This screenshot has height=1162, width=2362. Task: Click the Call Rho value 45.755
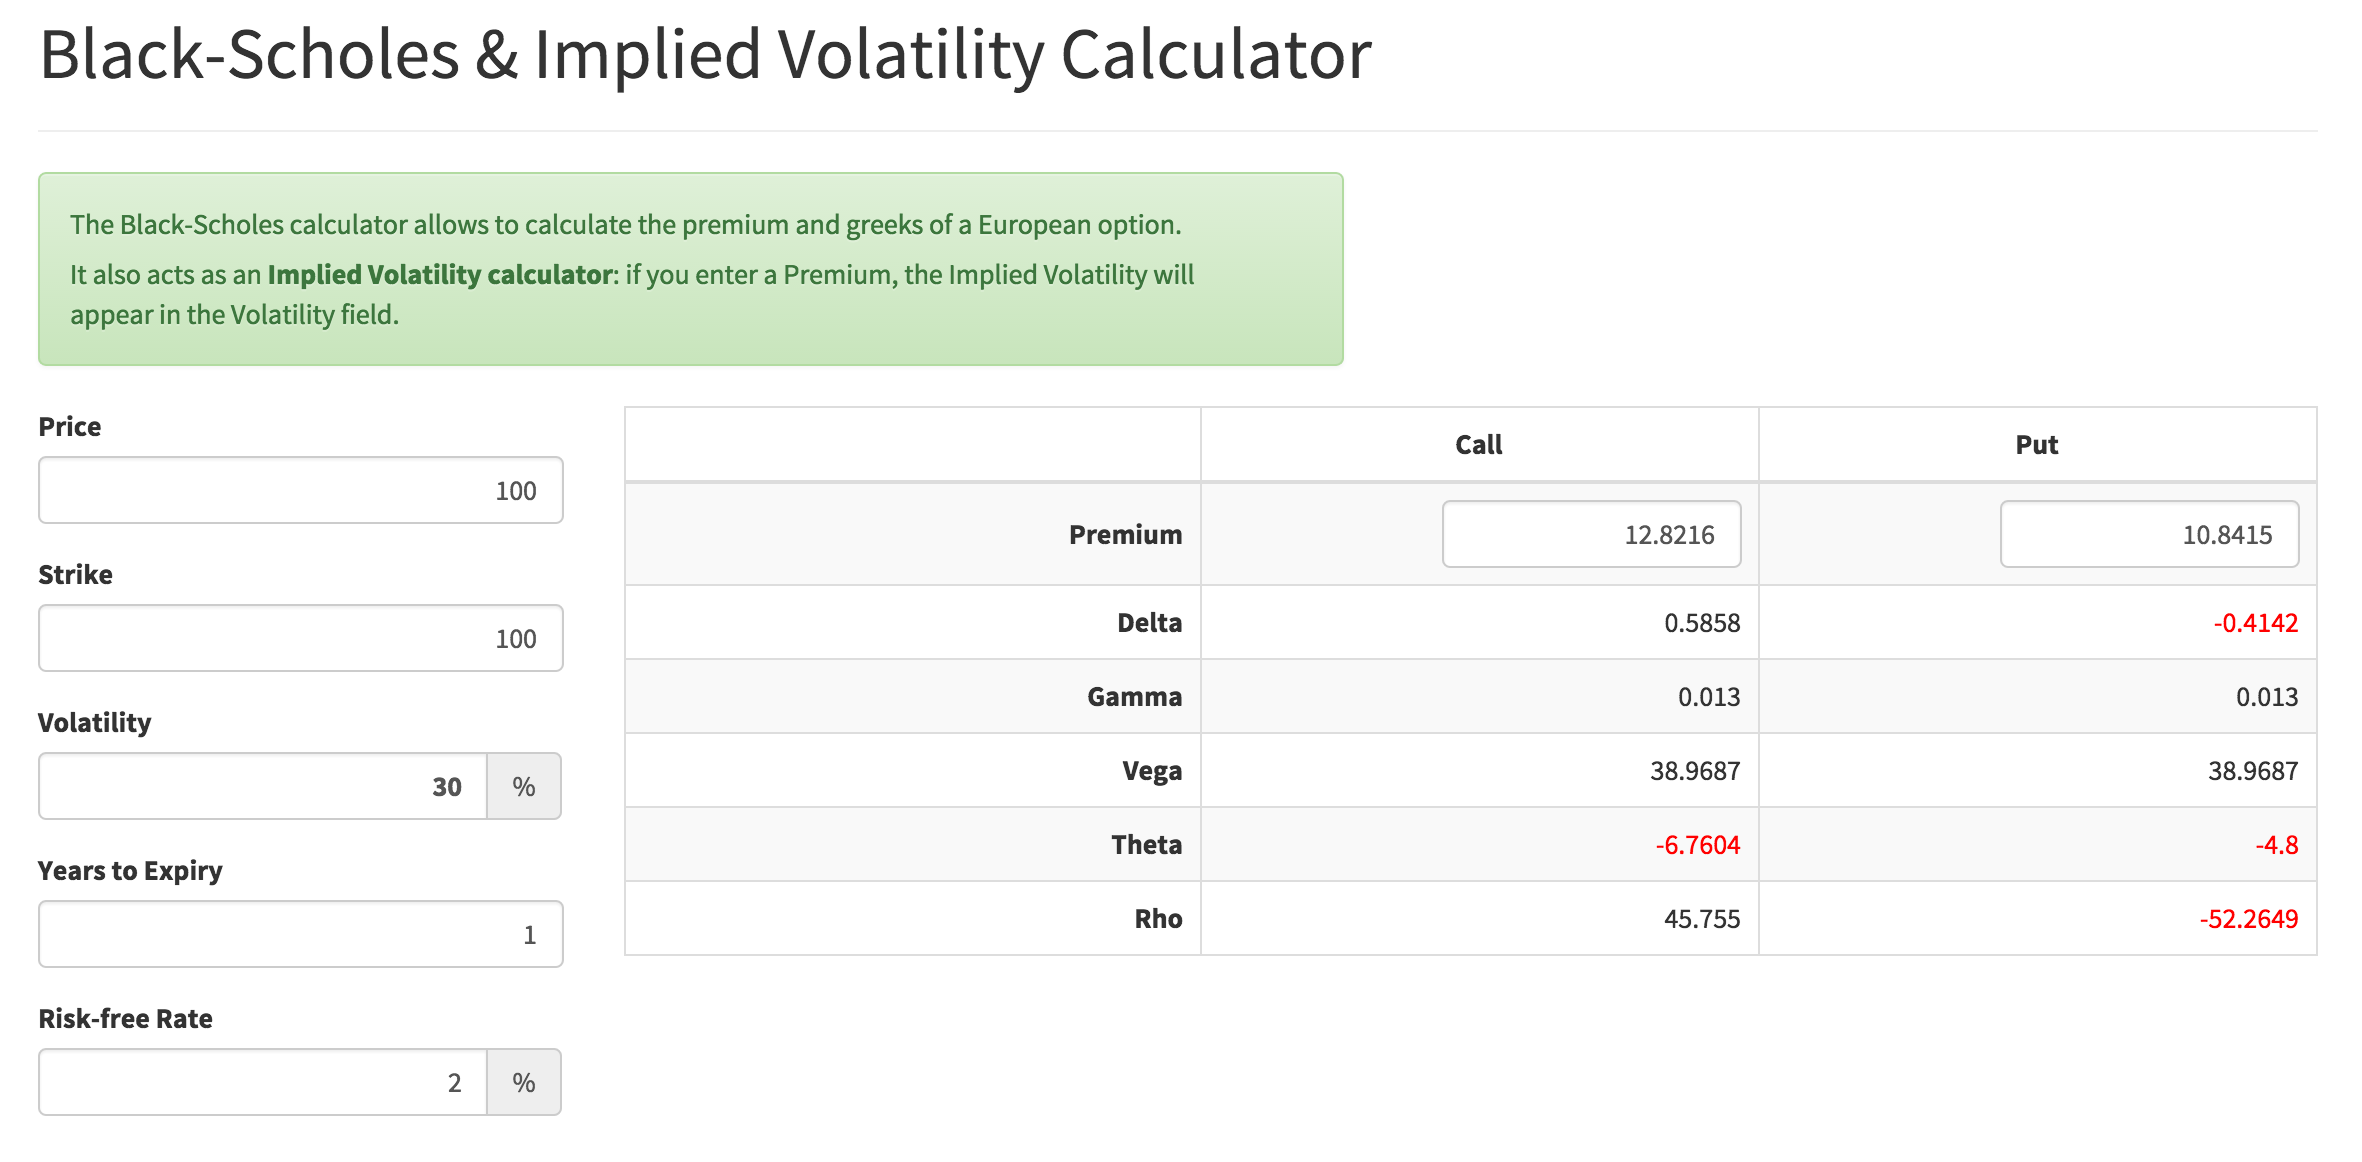tap(1702, 919)
